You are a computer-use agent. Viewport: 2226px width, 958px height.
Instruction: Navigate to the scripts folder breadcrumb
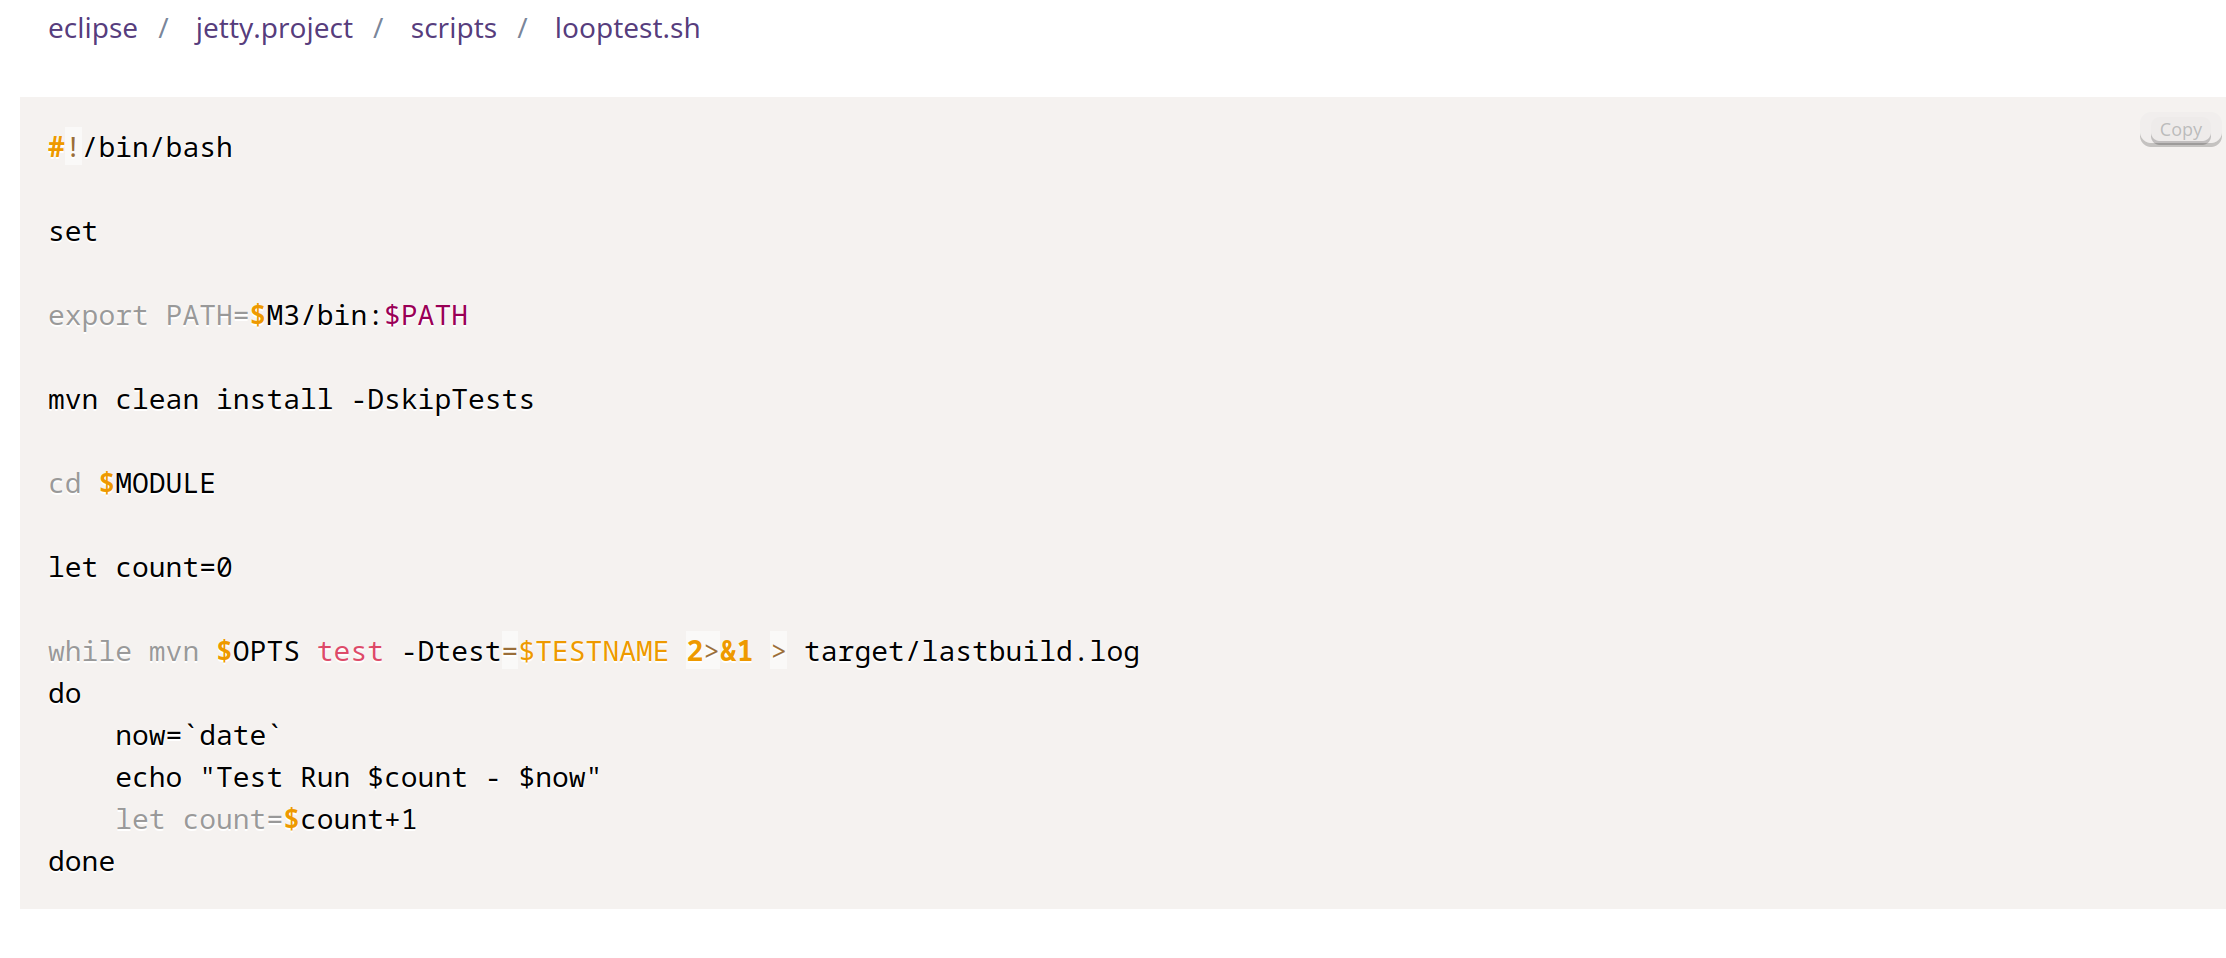(453, 29)
